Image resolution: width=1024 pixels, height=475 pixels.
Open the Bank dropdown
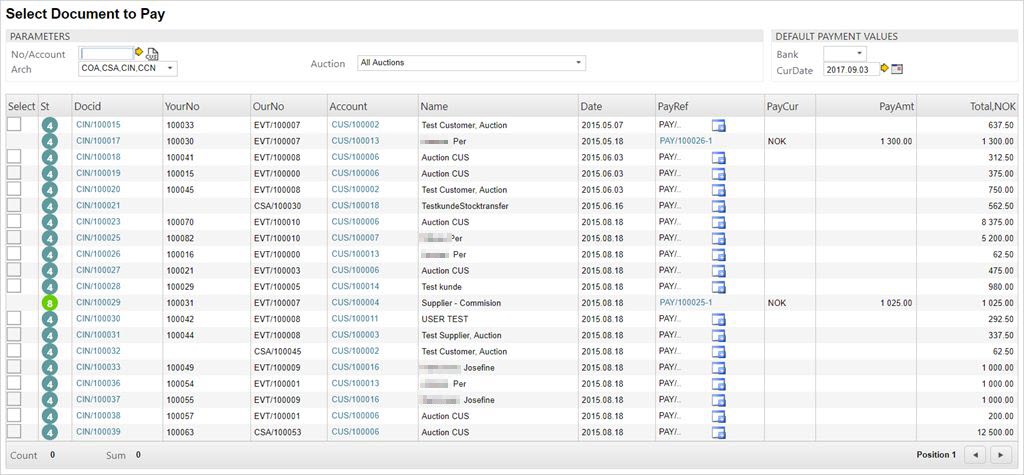(859, 53)
